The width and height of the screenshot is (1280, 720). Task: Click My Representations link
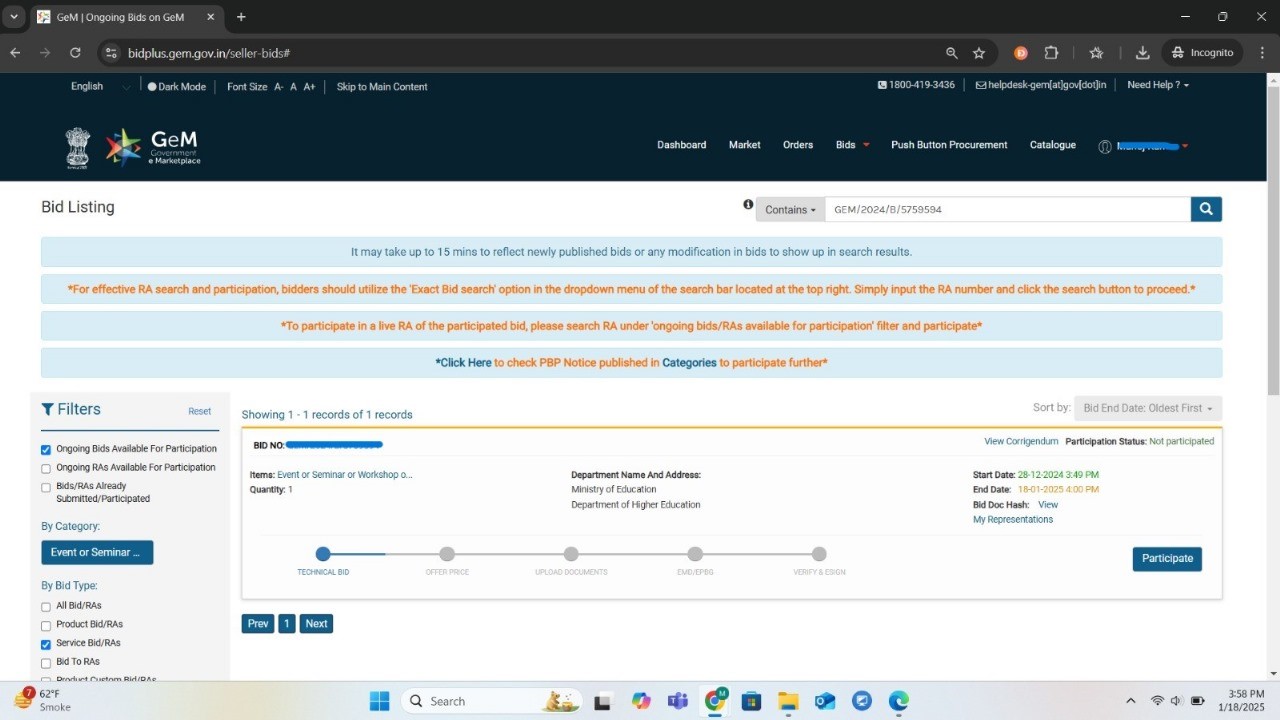[1013, 520]
